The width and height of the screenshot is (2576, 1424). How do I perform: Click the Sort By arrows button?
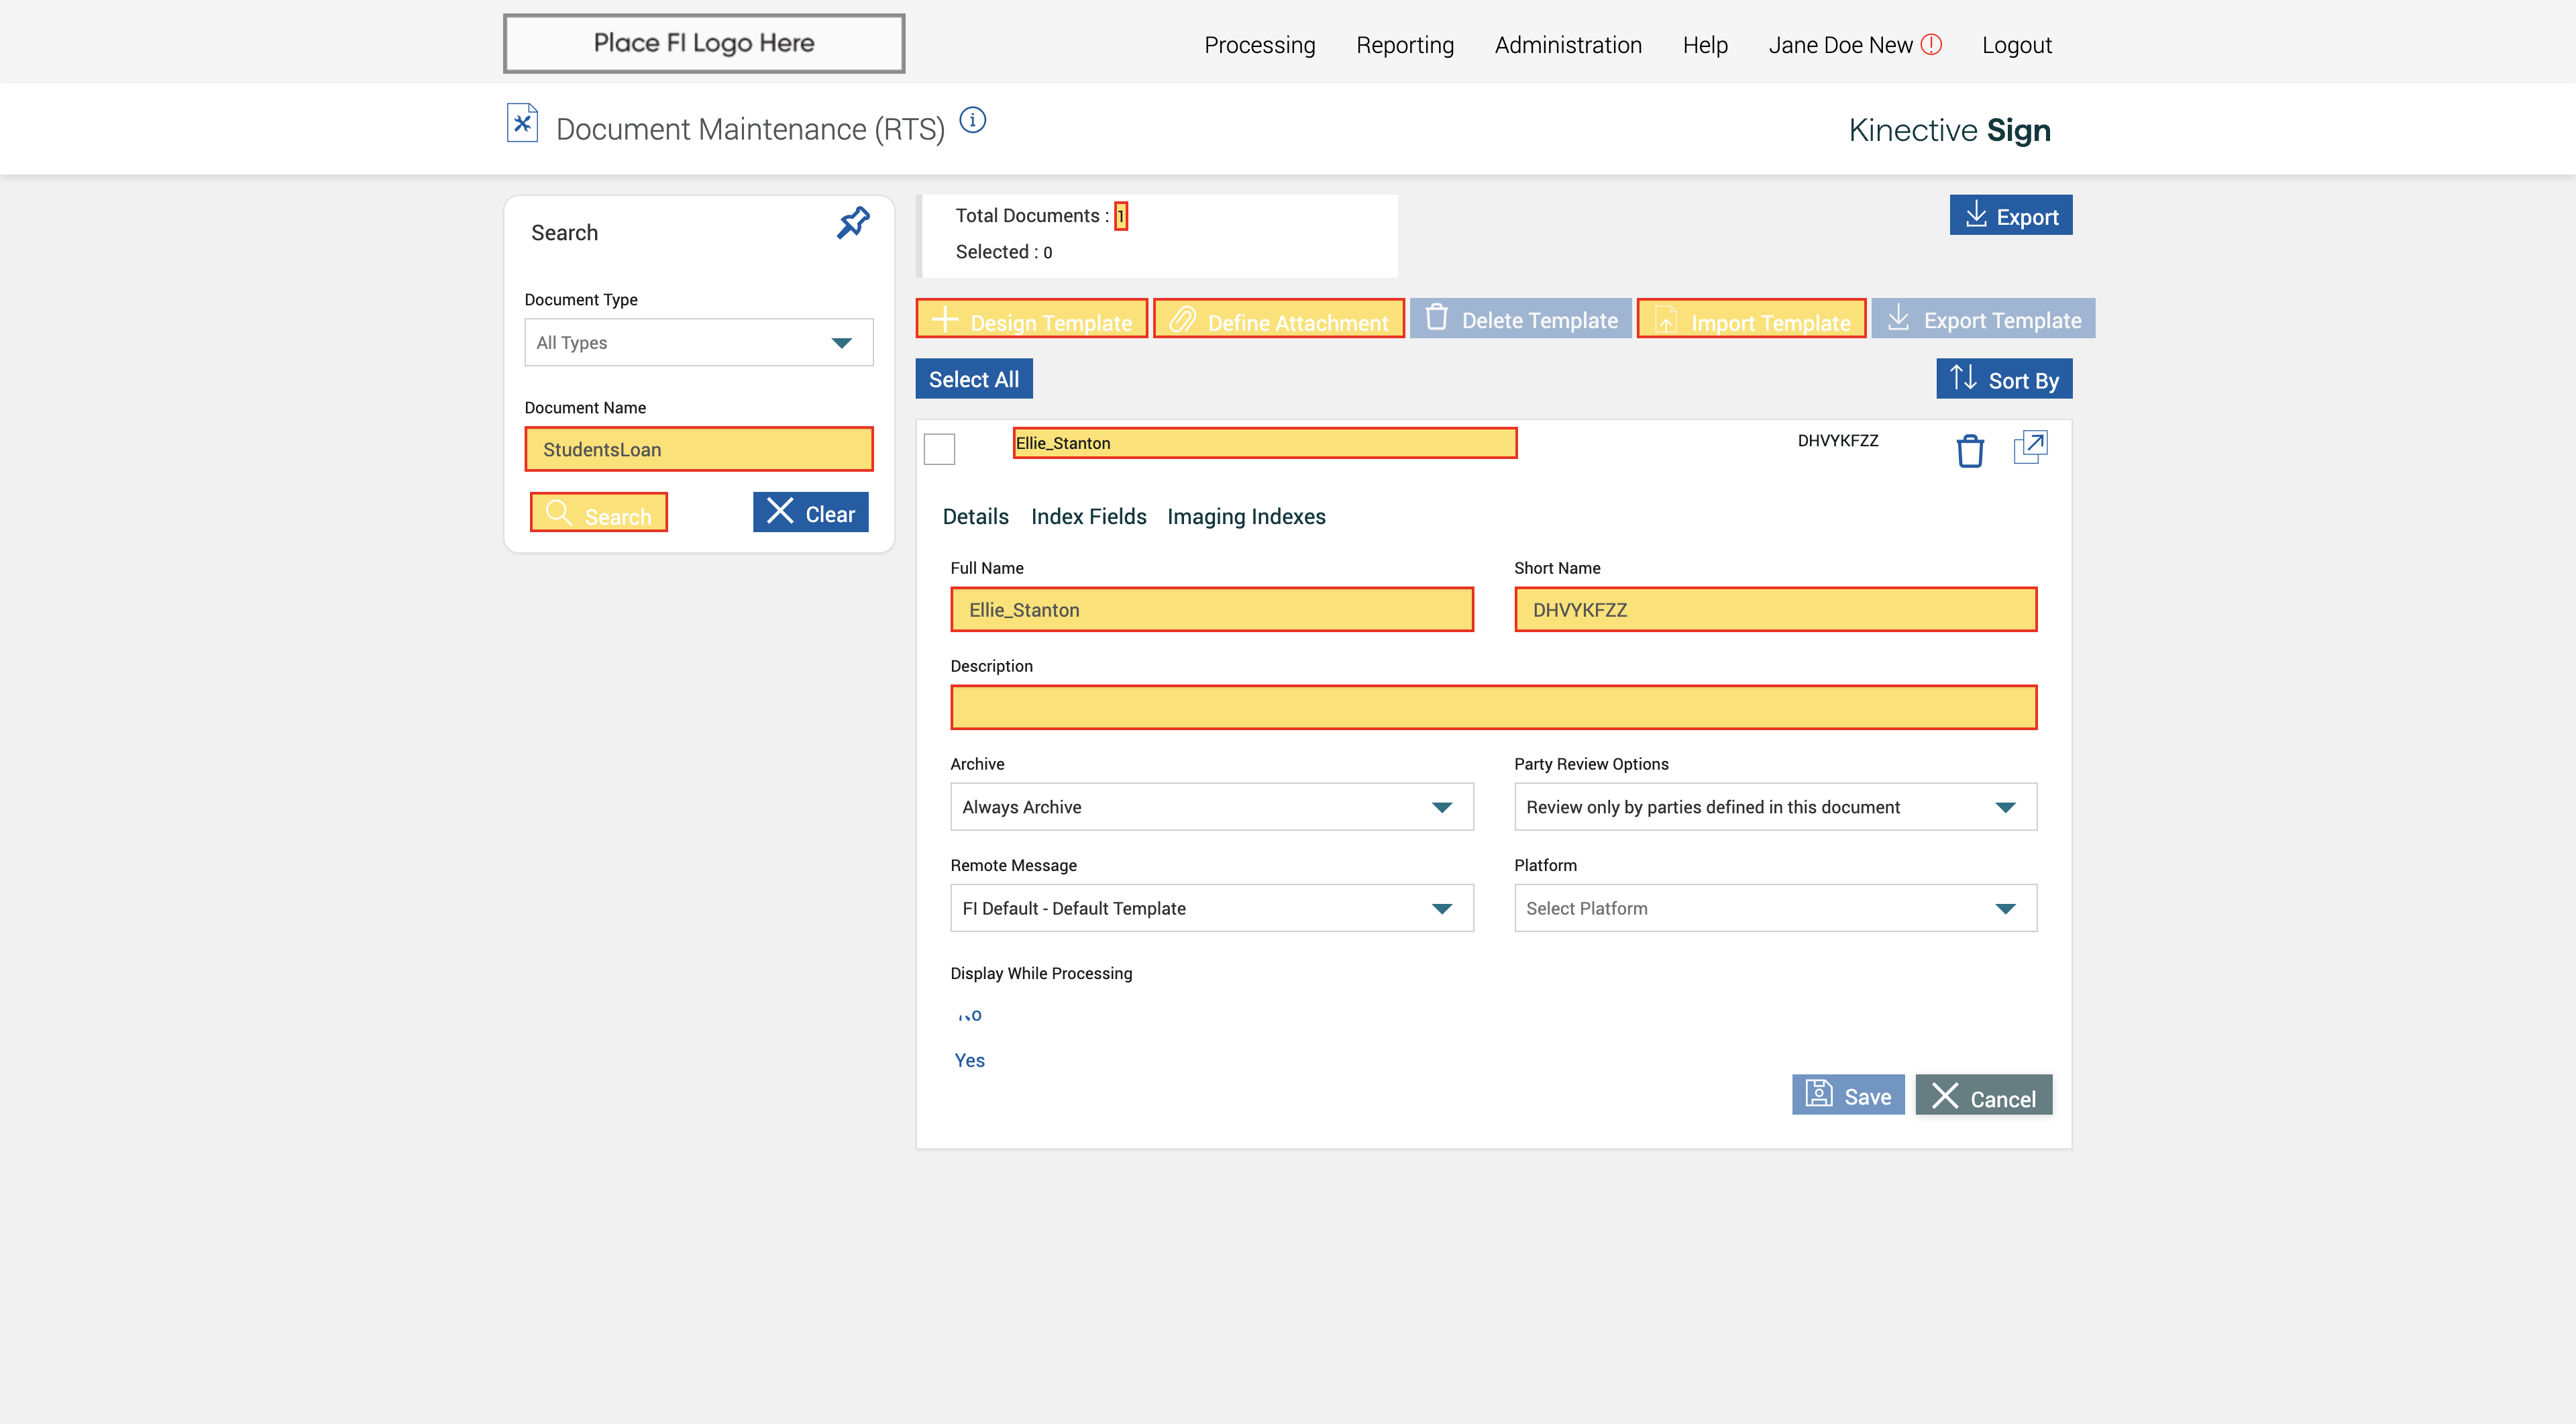tap(2003, 379)
